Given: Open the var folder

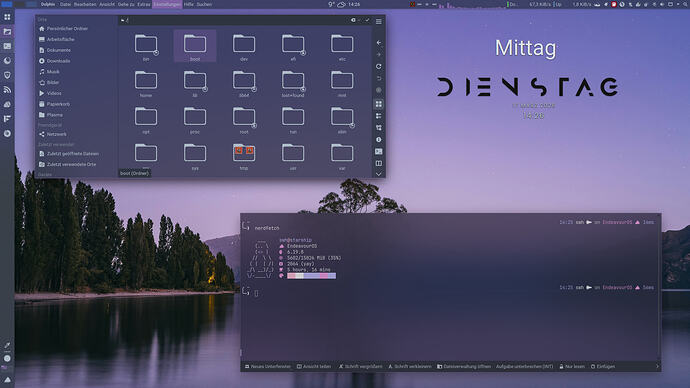Looking at the screenshot, I should click(x=342, y=157).
